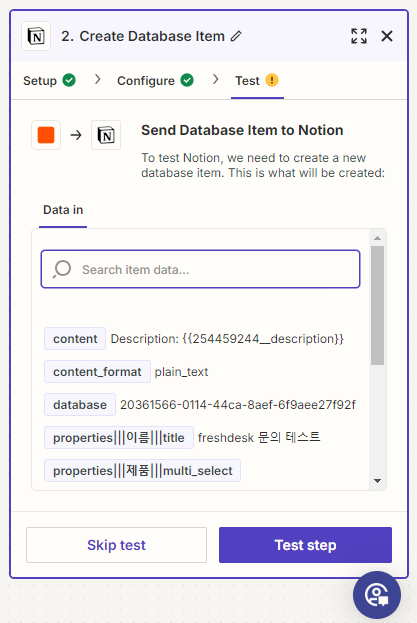This screenshot has width=417, height=623.
Task: Click the Notion icon in header
Action: click(36, 37)
